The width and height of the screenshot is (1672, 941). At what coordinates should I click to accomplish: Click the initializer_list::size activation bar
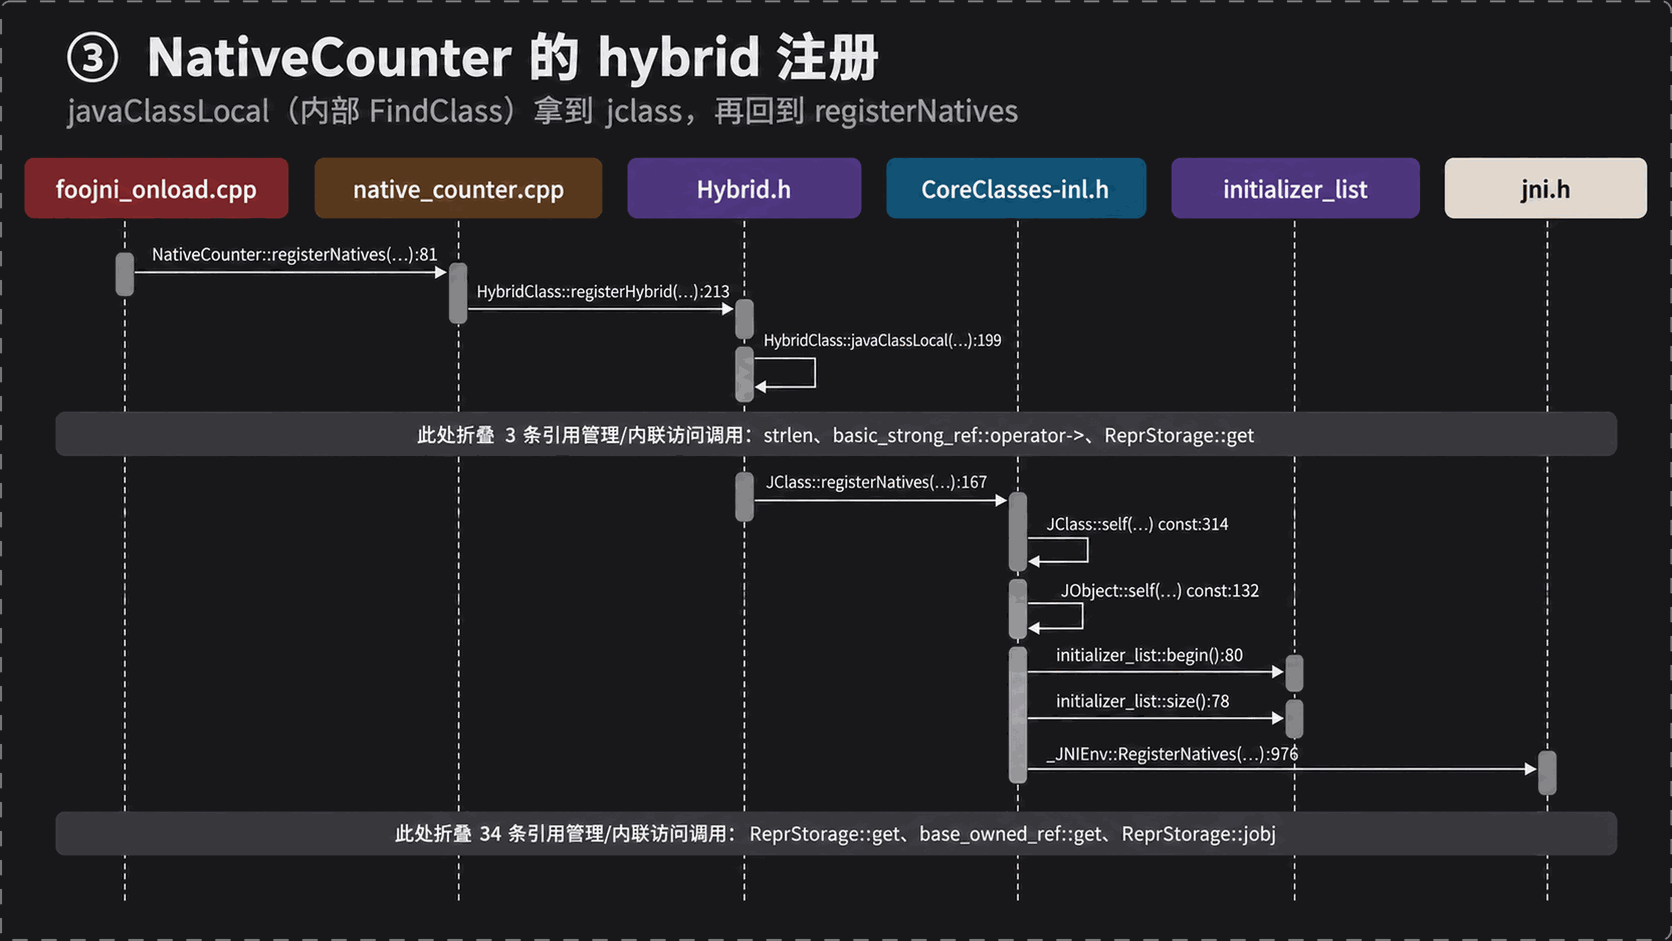click(x=1294, y=719)
